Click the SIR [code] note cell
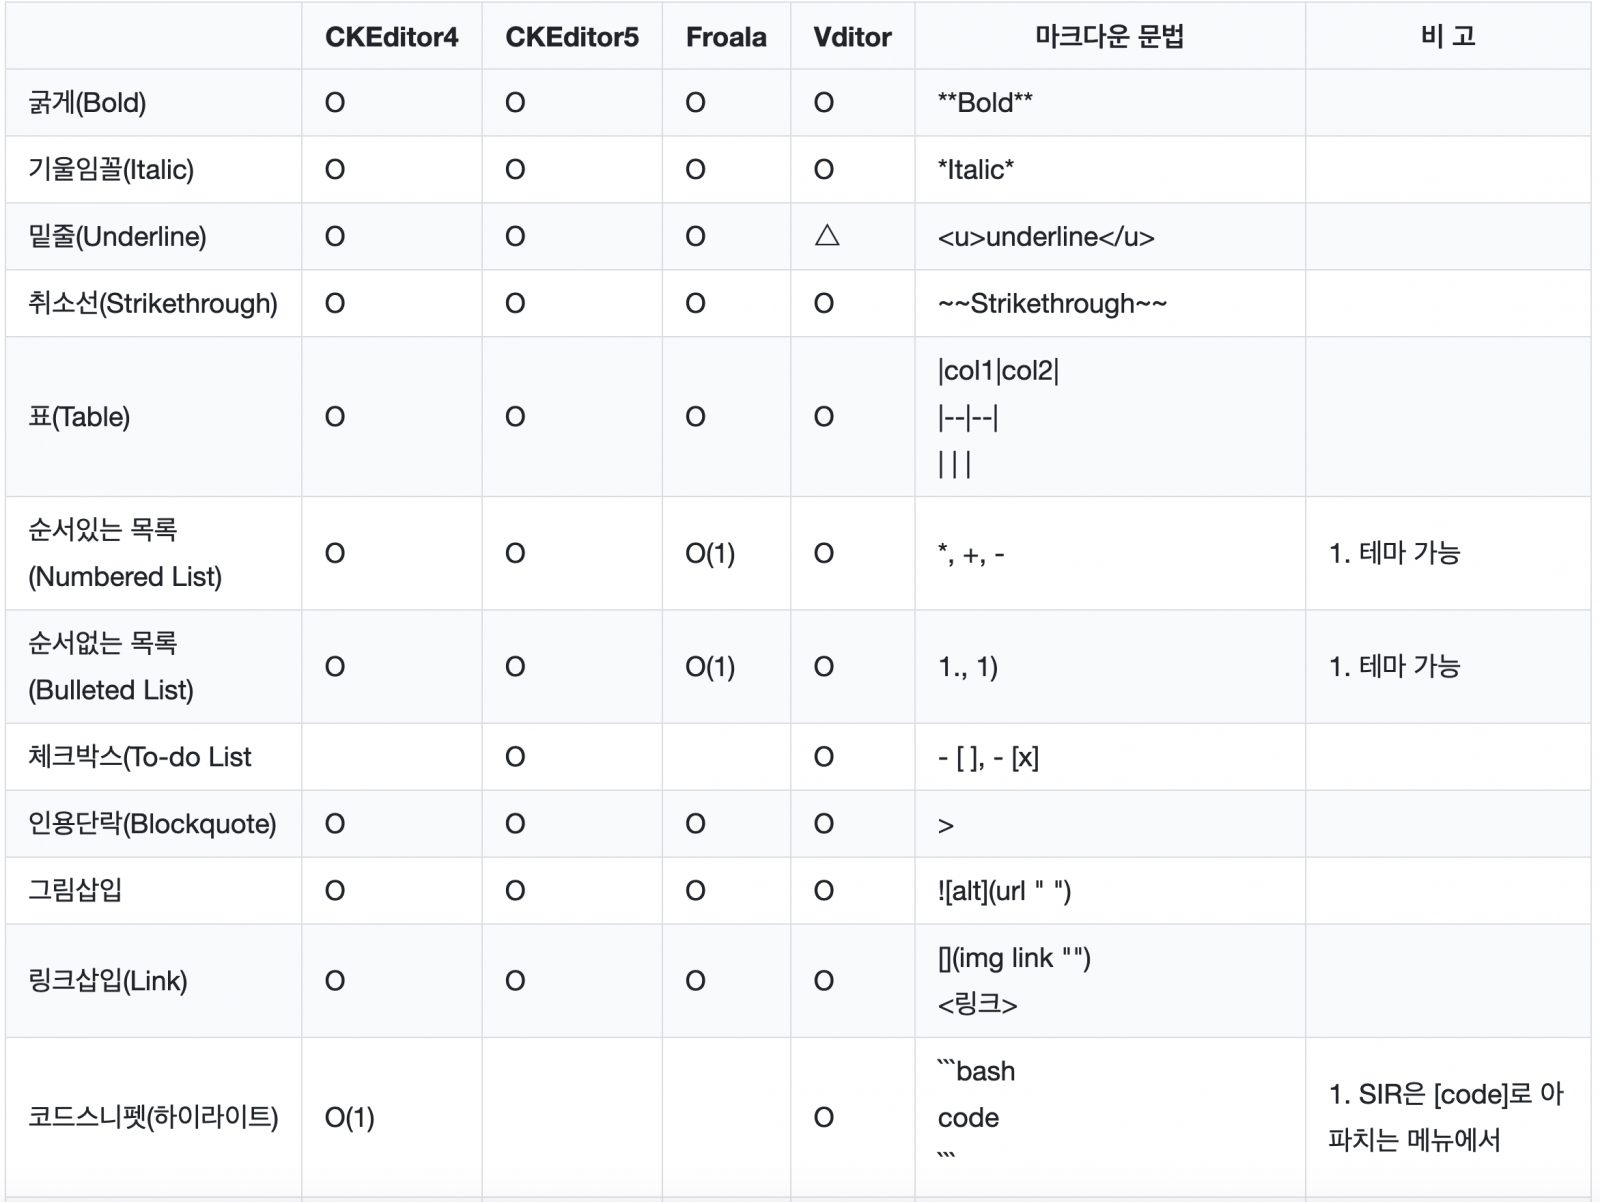The width and height of the screenshot is (1600, 1202). pos(1446,1117)
